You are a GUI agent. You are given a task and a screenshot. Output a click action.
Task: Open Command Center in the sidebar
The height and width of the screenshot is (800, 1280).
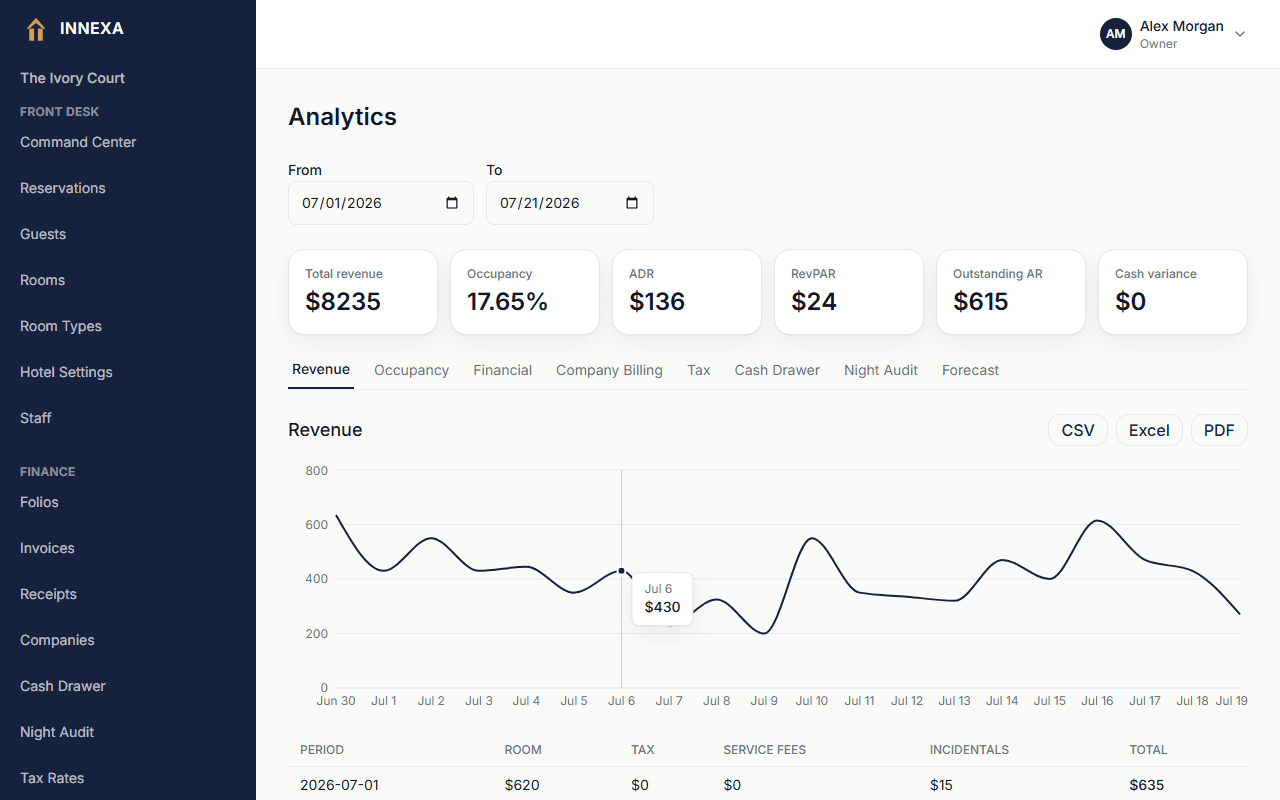78,142
